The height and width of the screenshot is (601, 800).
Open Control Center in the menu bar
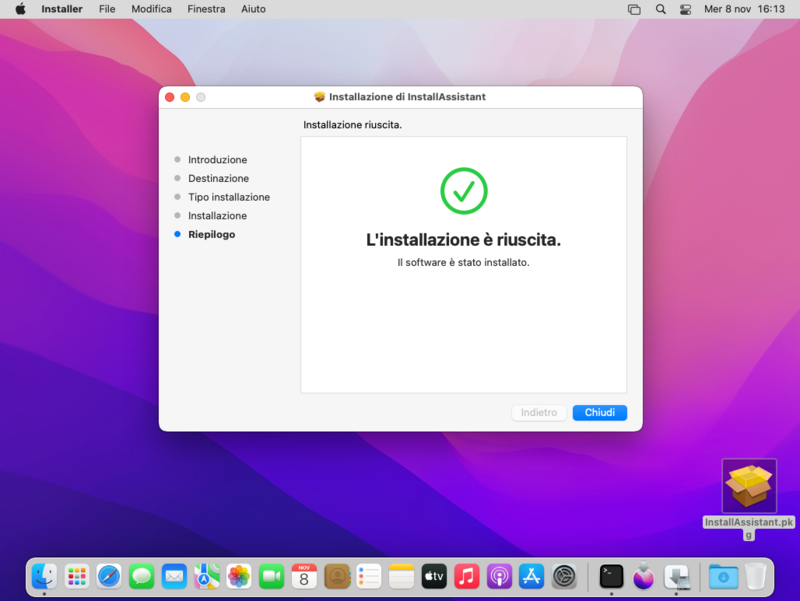pos(685,9)
